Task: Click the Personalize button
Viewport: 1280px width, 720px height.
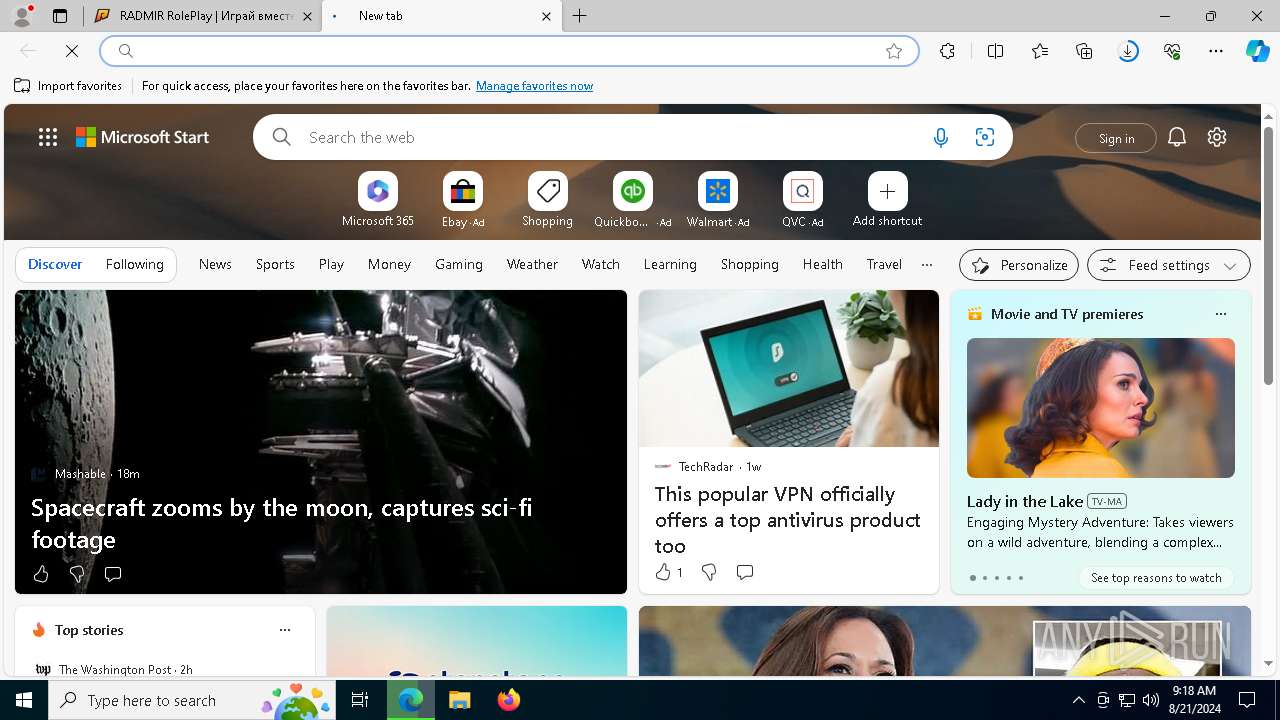Action: coord(1019,265)
